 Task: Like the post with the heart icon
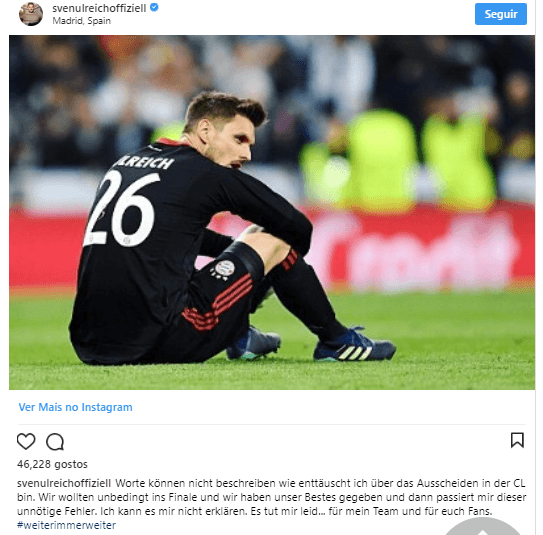[26, 441]
